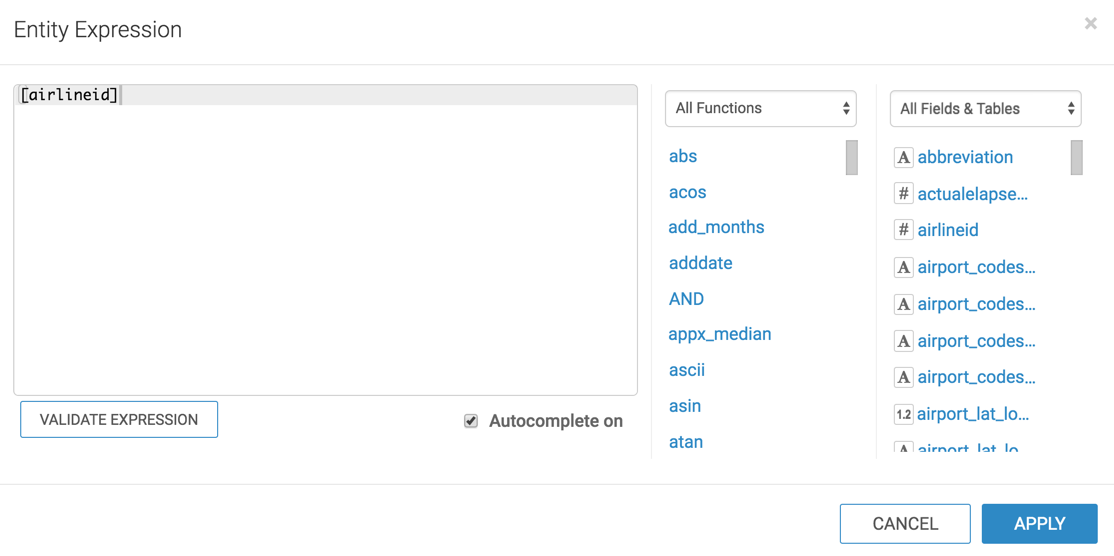1114x556 pixels.
Task: Insert the abs function
Action: [x=683, y=156]
